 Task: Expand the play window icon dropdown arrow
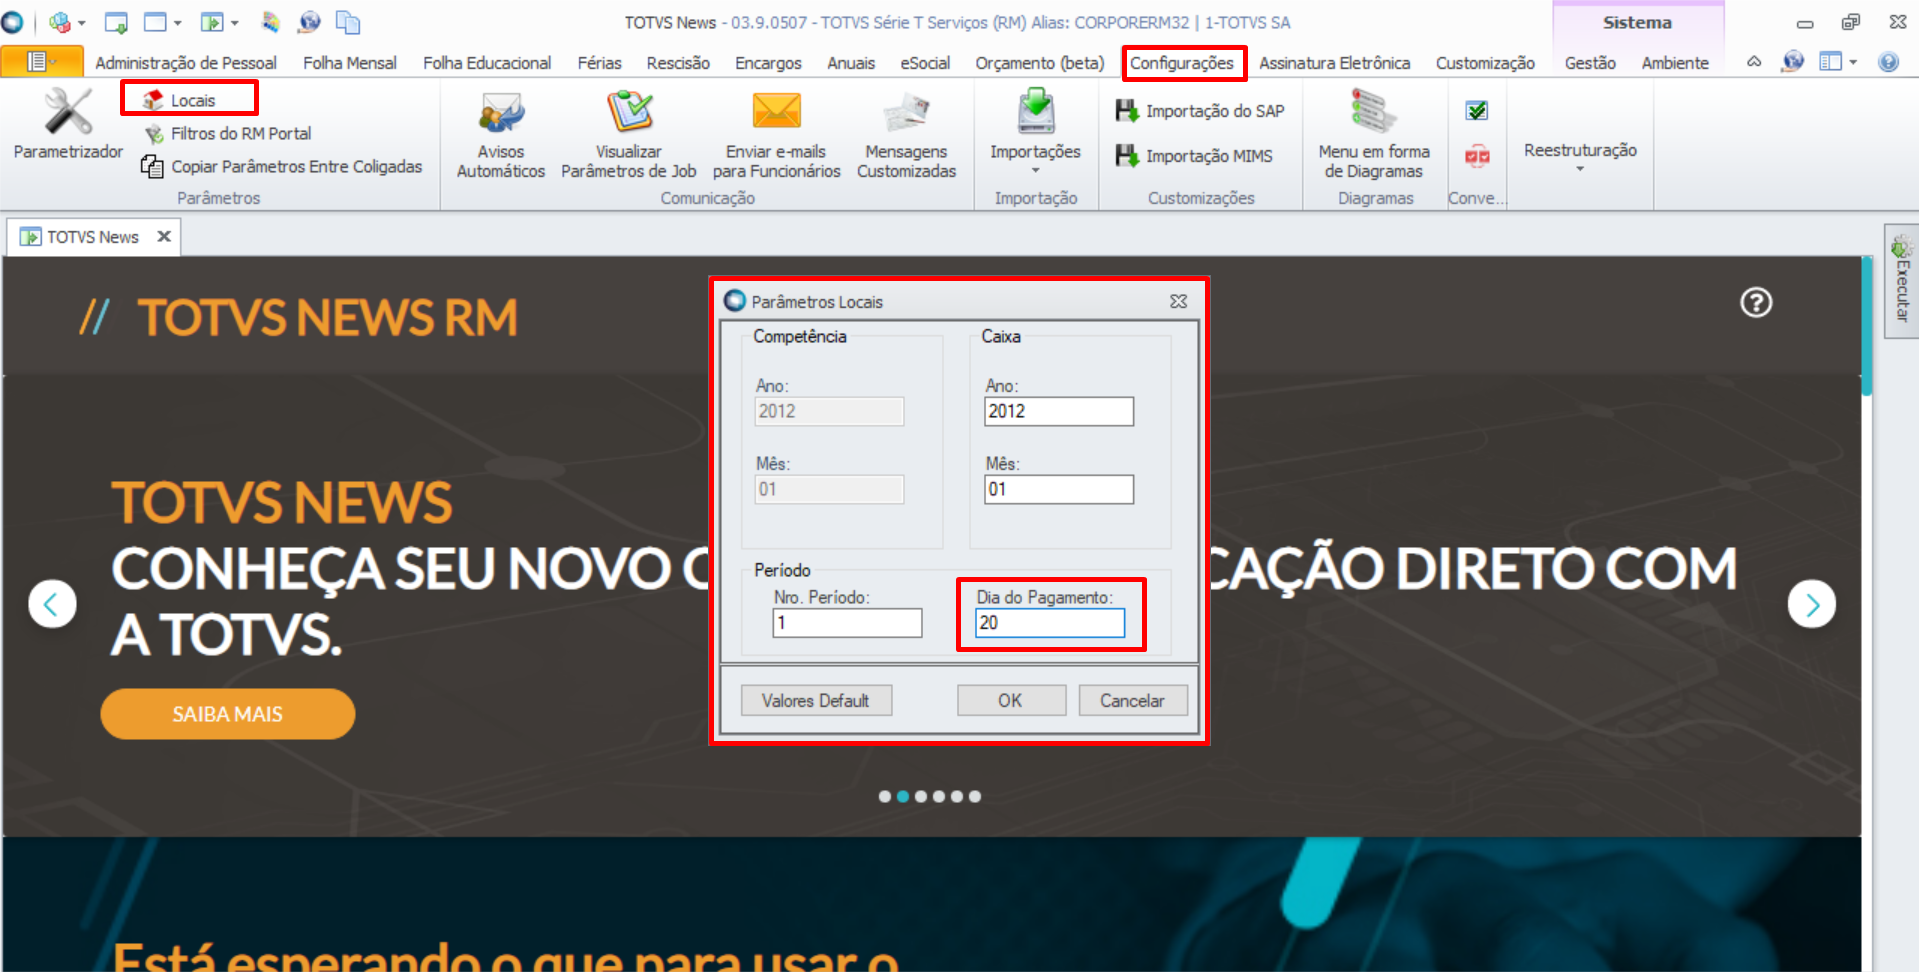coord(234,23)
